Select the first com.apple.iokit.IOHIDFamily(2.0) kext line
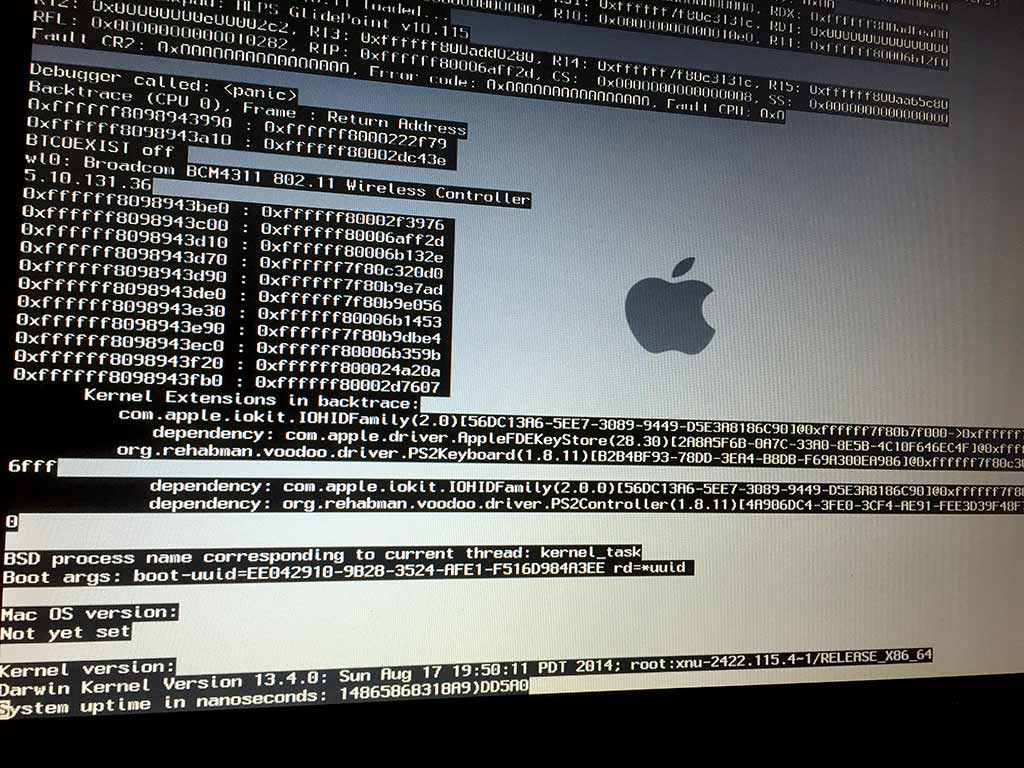 pos(571,424)
